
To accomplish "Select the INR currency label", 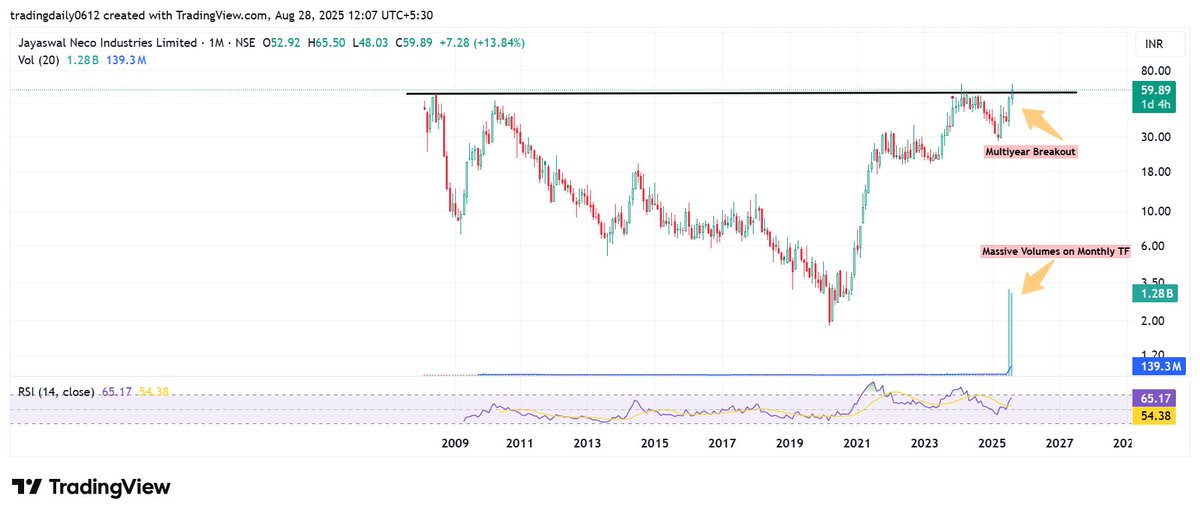I will click(1156, 46).
